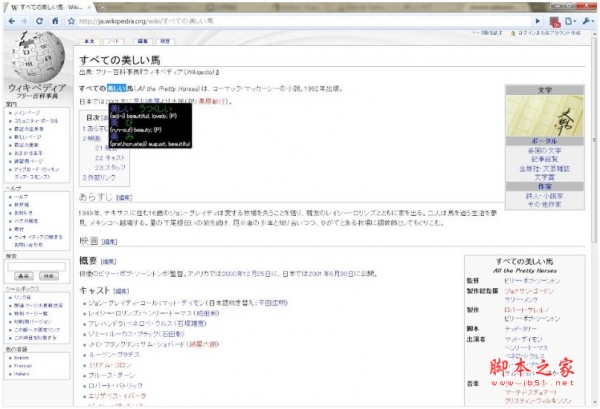
Task: Click the red ミリアム・コロン link
Action: pos(110,365)
